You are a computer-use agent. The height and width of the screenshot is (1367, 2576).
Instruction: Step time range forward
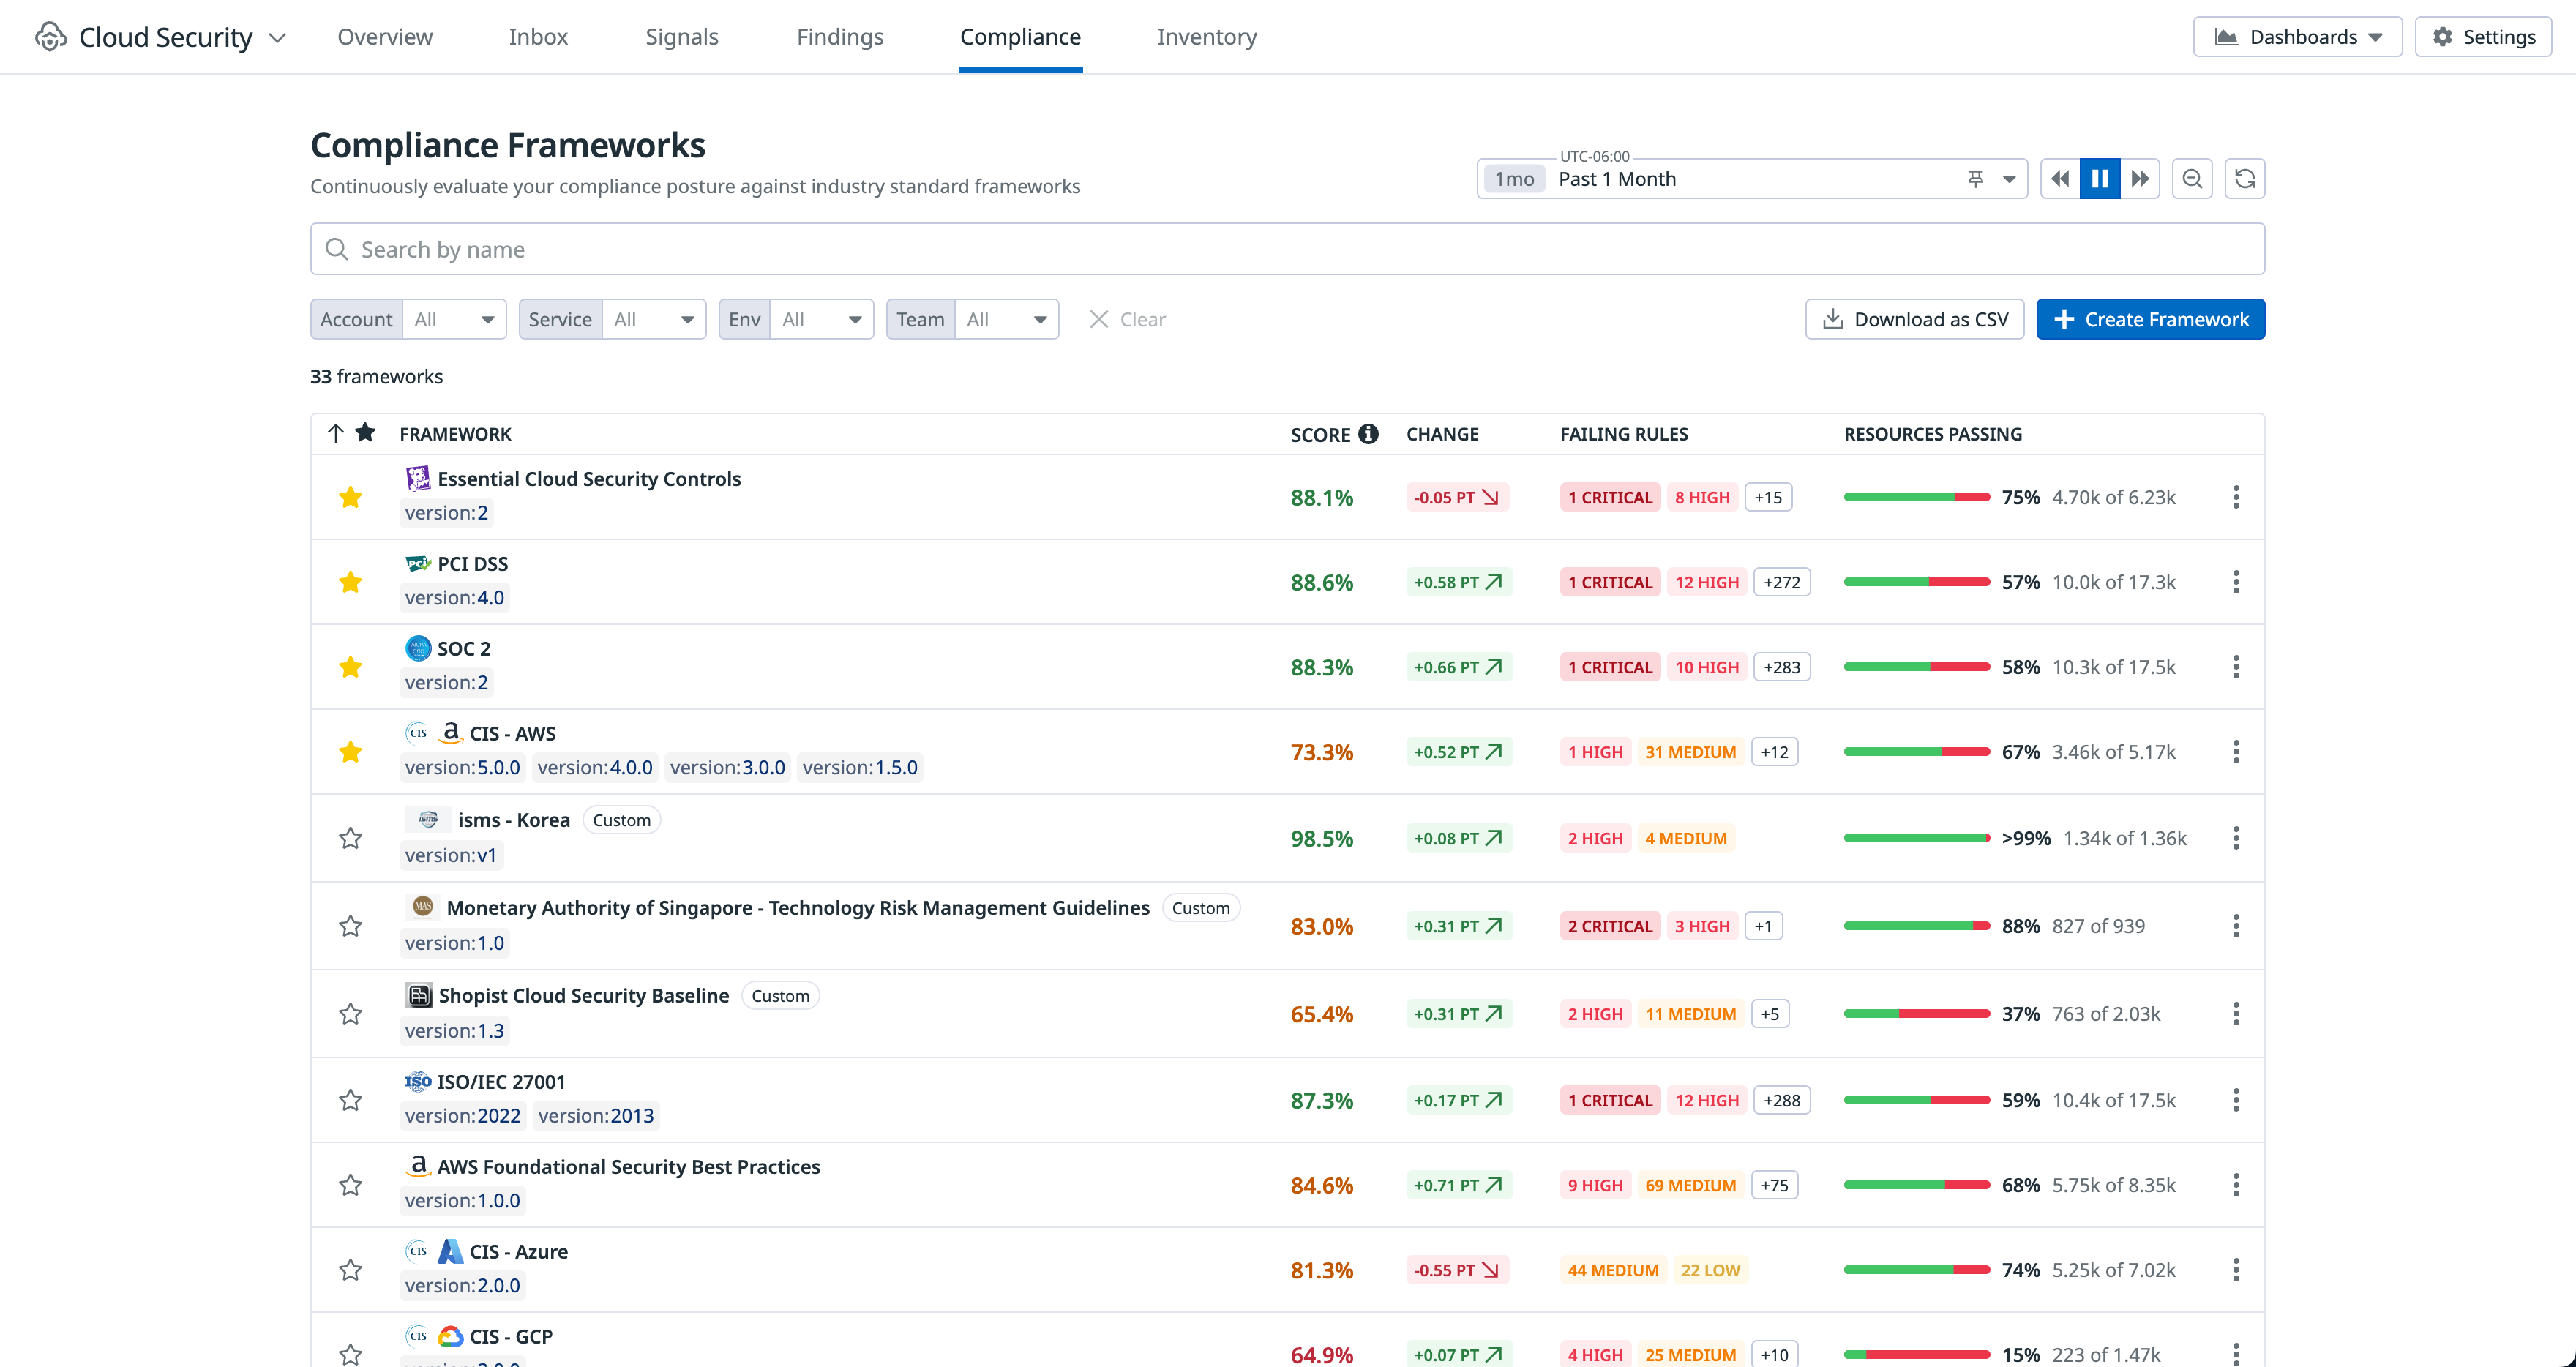(x=2139, y=179)
